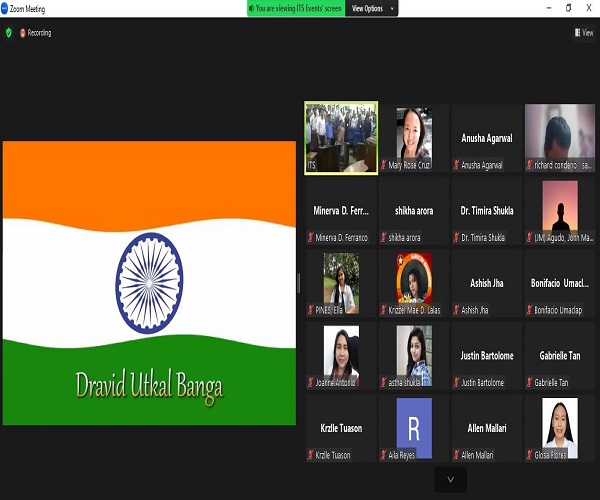The image size is (600, 500).
Task: Click the muted mic icon beside Gabrielle Tan label
Action: pyautogui.click(x=529, y=383)
